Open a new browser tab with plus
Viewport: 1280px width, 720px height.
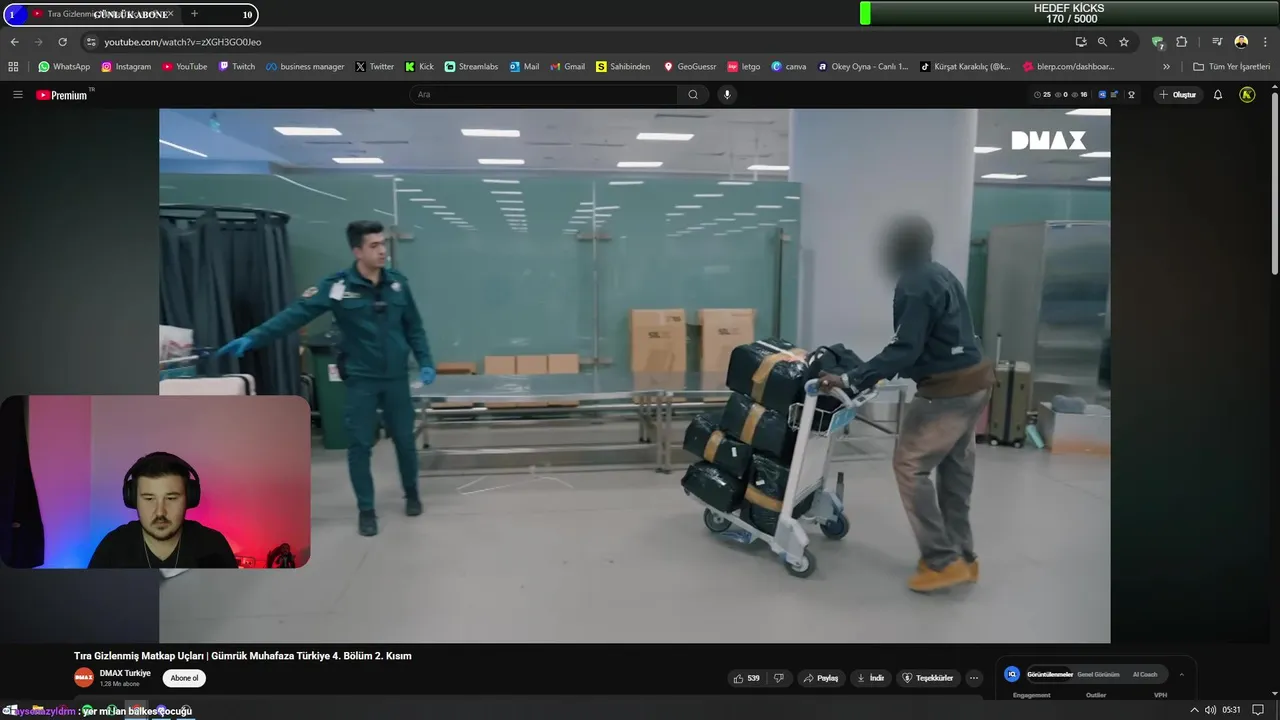(194, 14)
